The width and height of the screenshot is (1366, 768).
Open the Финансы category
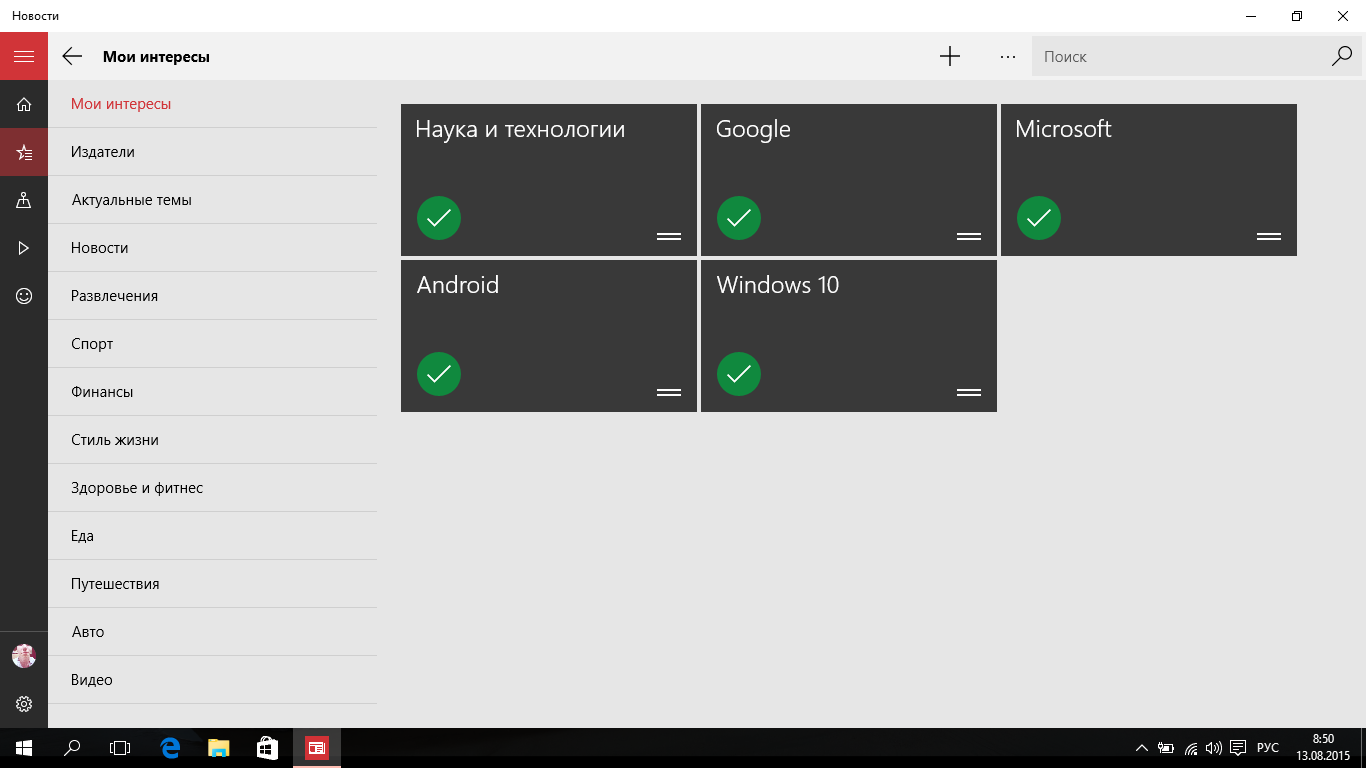[213, 392]
